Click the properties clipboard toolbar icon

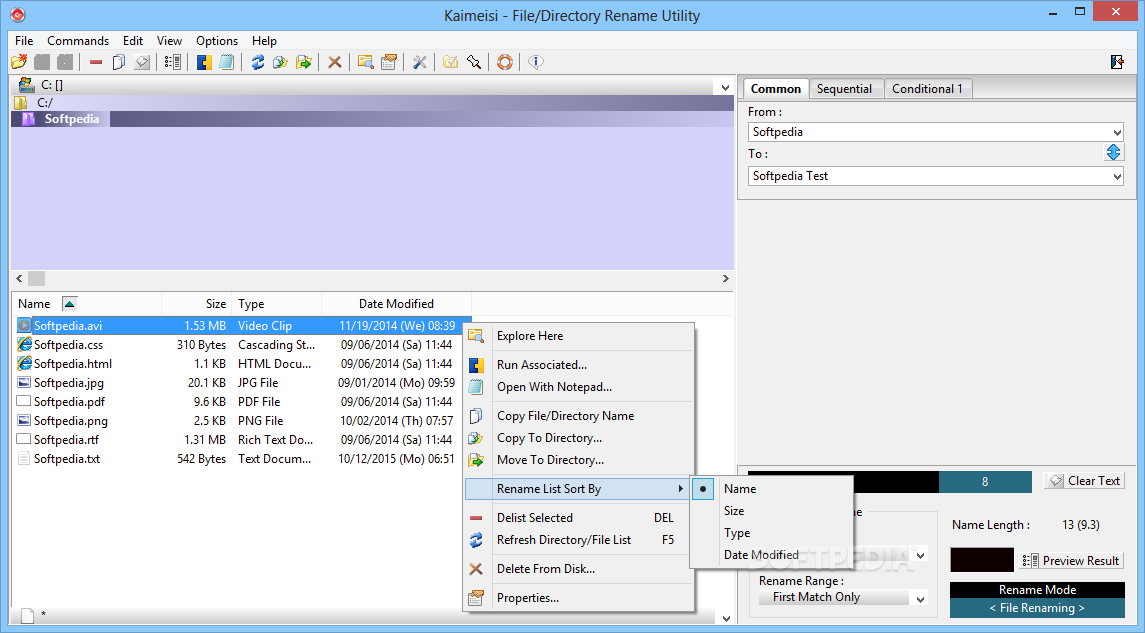click(x=388, y=62)
